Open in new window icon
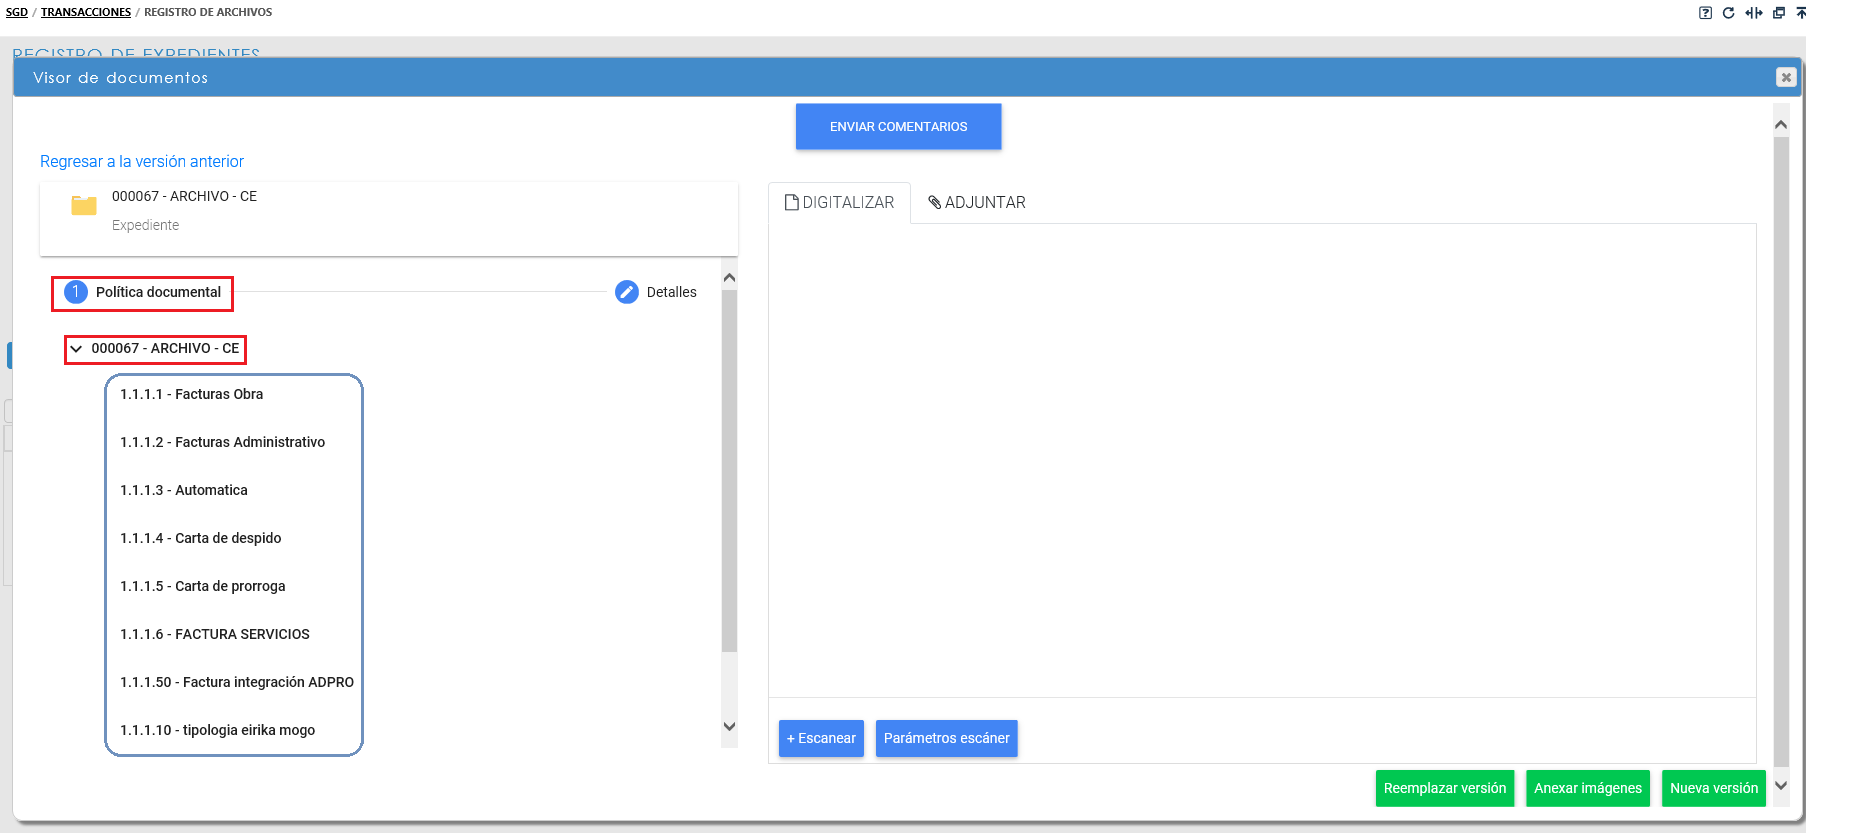This screenshot has width=1875, height=833. [x=1779, y=13]
